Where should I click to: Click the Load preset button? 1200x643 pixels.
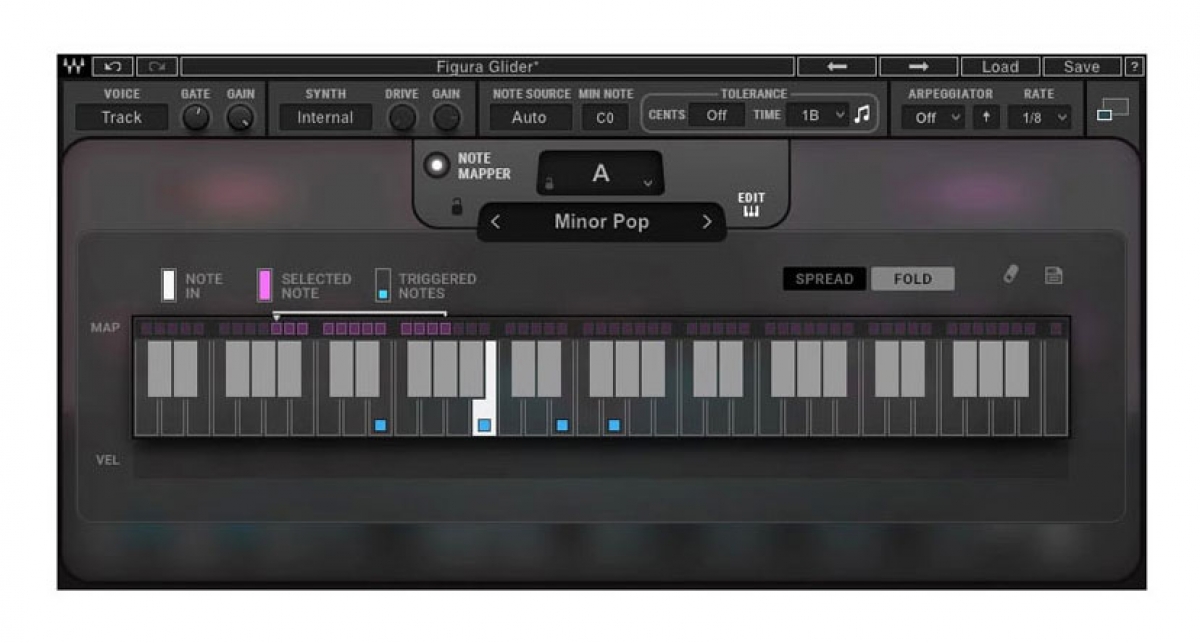tap(1000, 67)
